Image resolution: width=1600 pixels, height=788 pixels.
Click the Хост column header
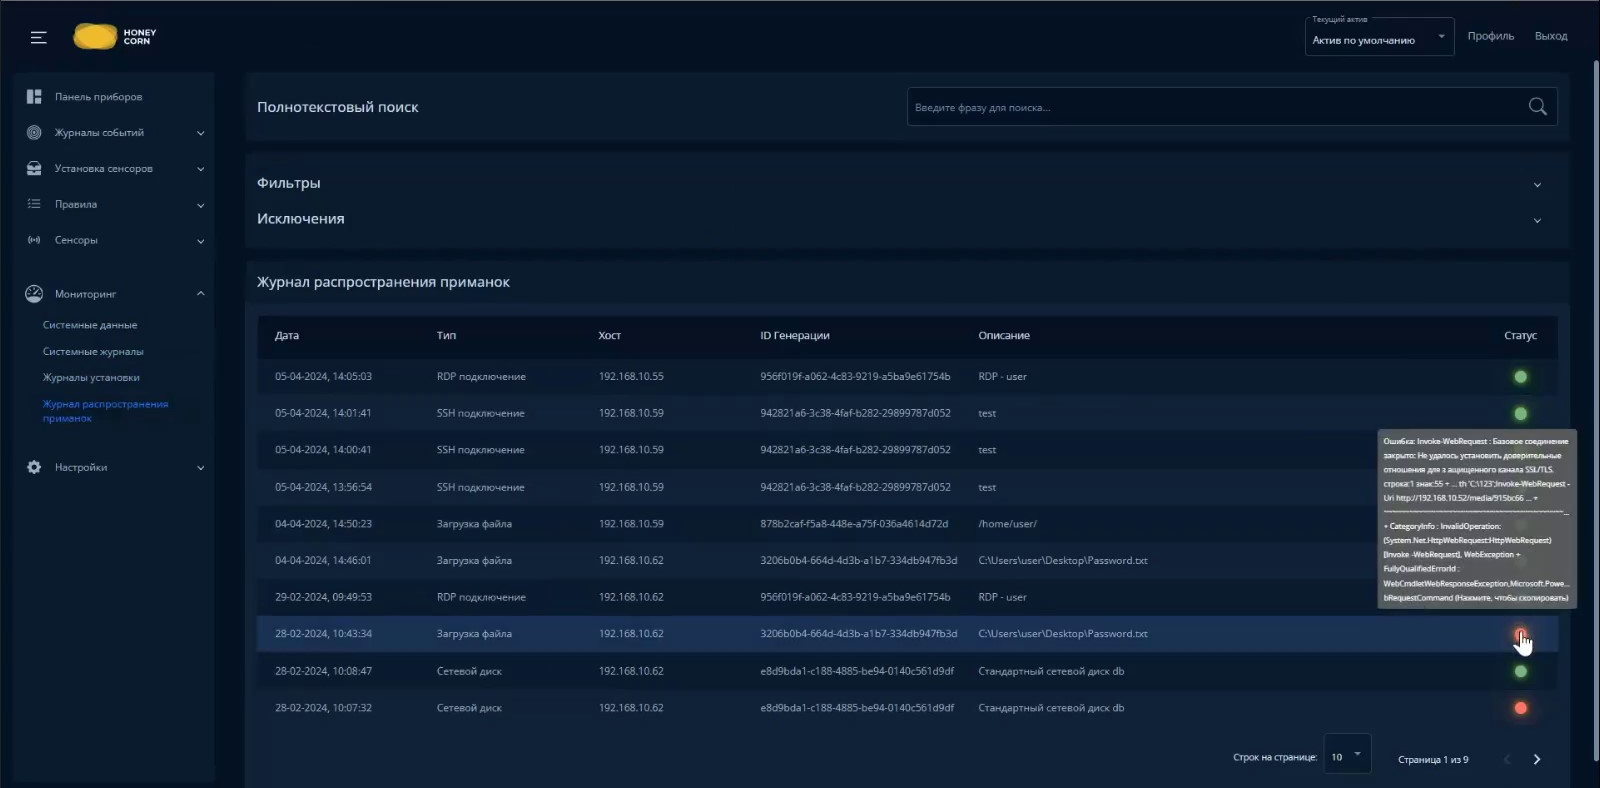(609, 336)
